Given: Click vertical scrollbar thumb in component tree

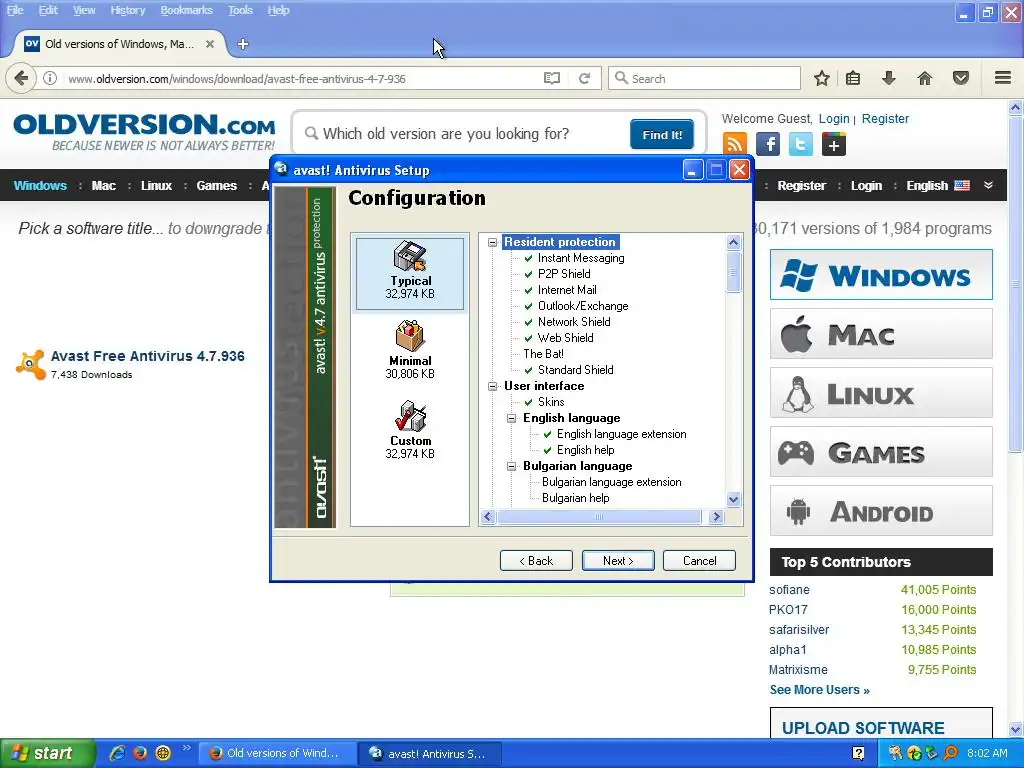Looking at the screenshot, I should (733, 272).
